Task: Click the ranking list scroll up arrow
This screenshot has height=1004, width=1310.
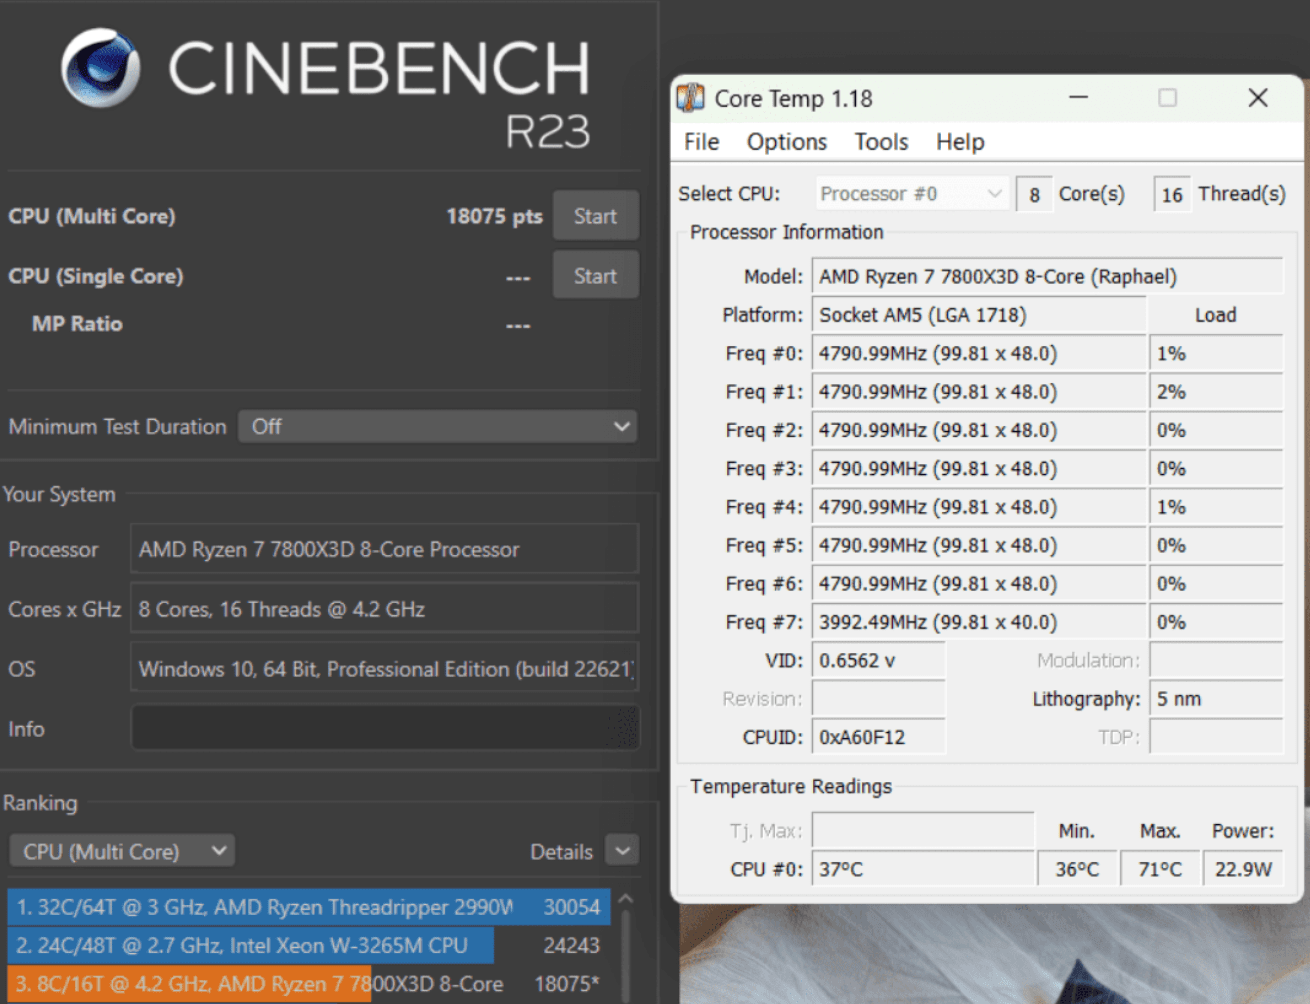Action: (x=626, y=899)
